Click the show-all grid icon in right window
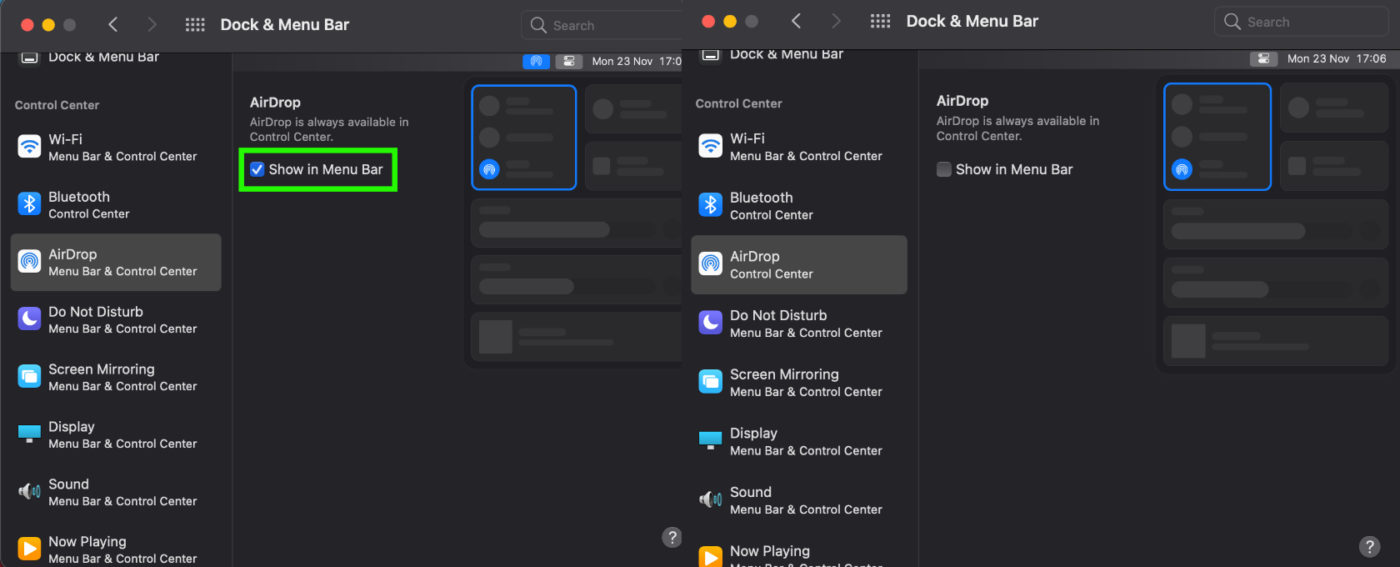The width and height of the screenshot is (1400, 567). tap(880, 21)
